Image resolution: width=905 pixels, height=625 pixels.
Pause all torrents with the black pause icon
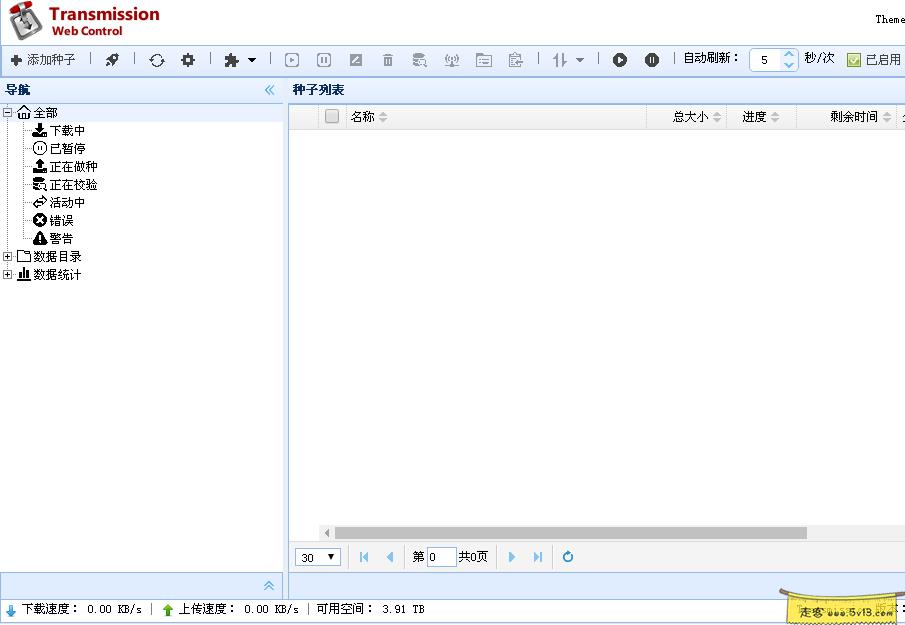(651, 60)
